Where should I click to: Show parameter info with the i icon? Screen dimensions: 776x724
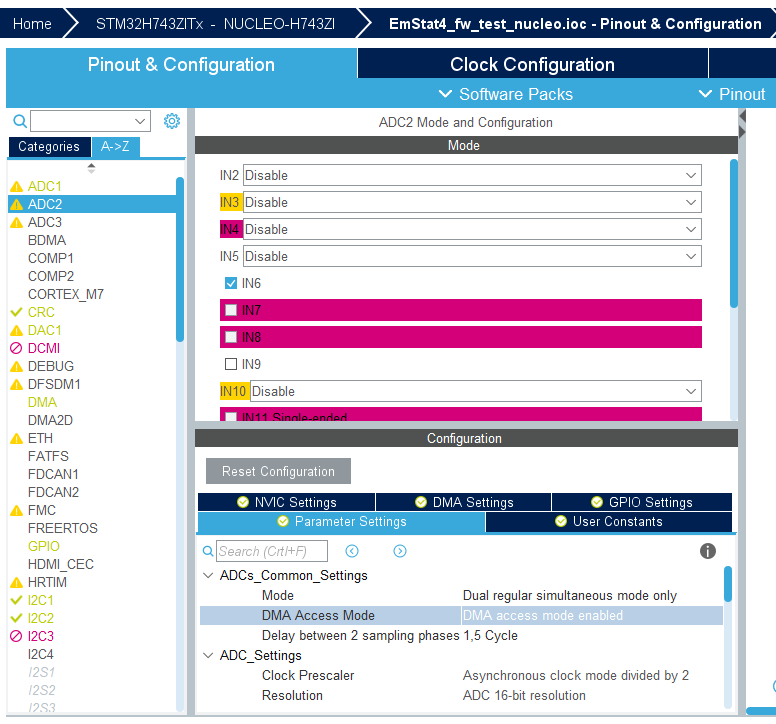point(708,551)
